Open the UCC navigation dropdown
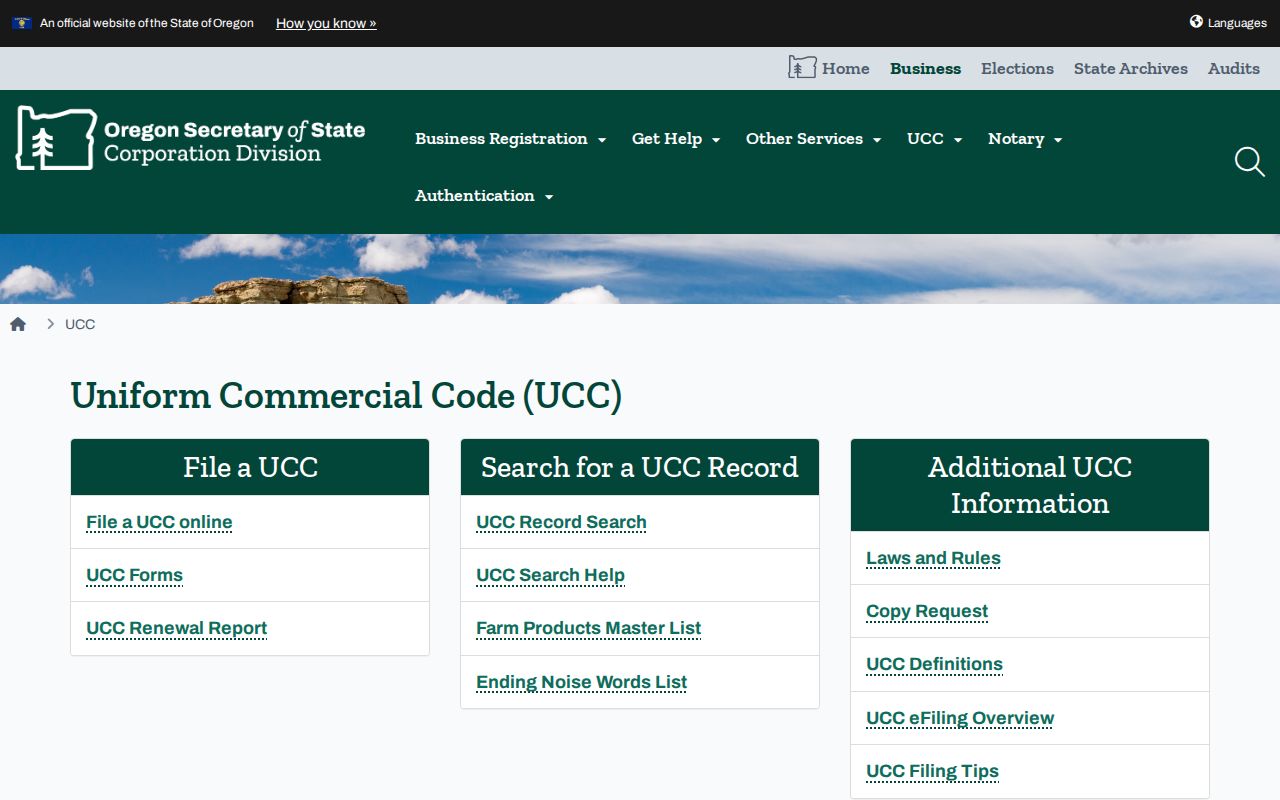 click(934, 139)
